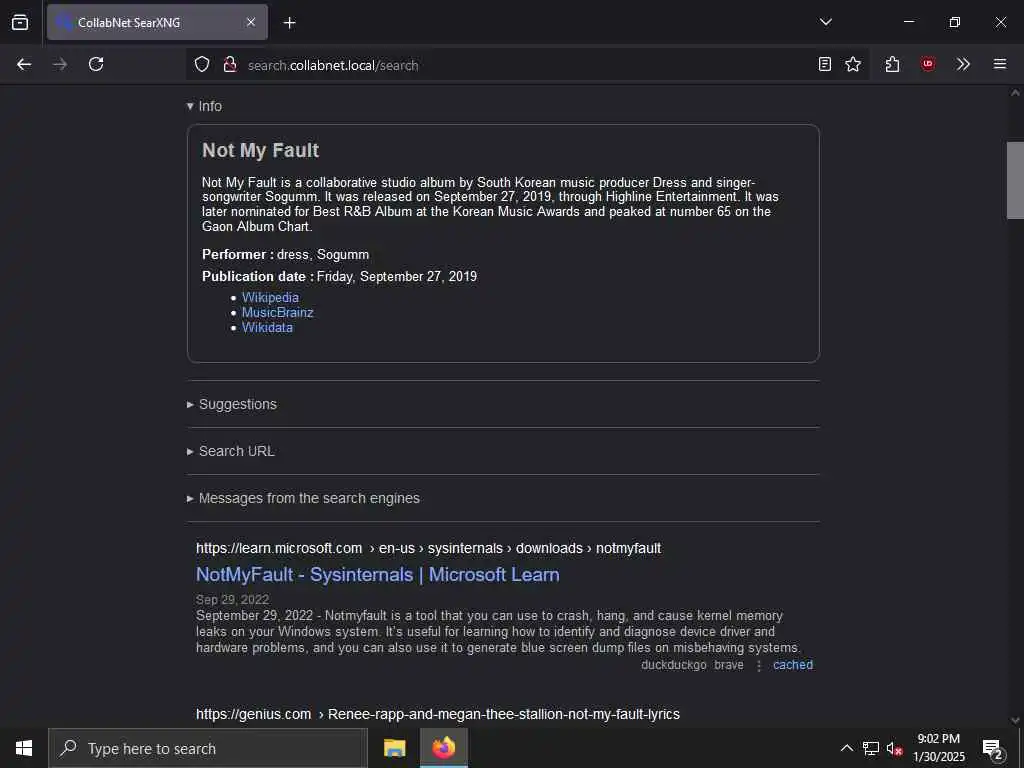1024x768 pixels.
Task: Close the CollabNet SearXNG tab
Action: [251, 22]
